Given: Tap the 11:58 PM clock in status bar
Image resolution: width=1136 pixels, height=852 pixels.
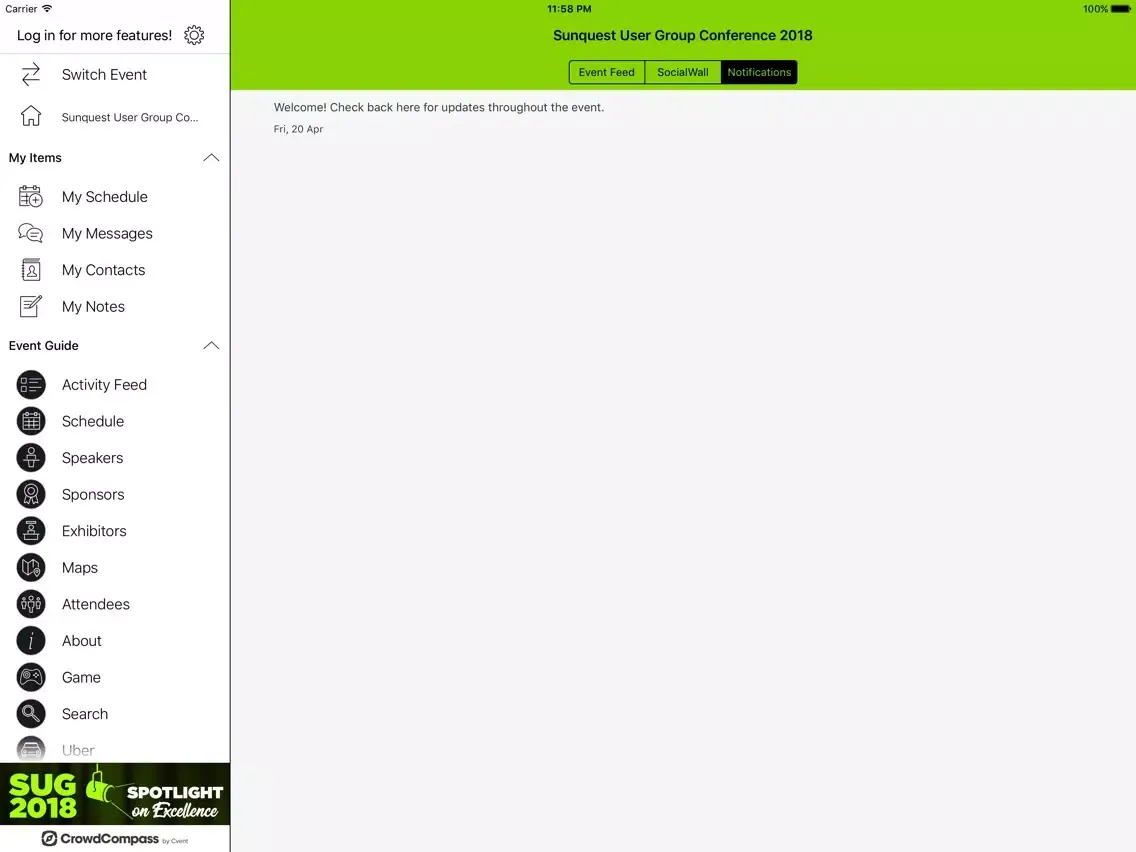Looking at the screenshot, I should click(569, 9).
